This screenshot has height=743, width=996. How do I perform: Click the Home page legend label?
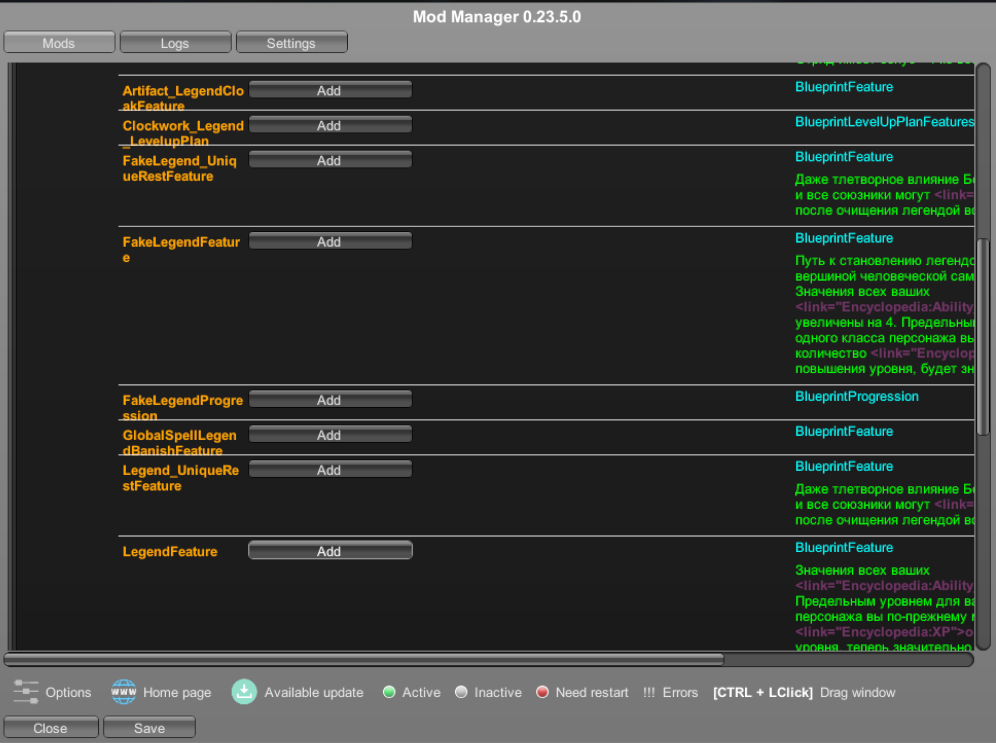[177, 692]
